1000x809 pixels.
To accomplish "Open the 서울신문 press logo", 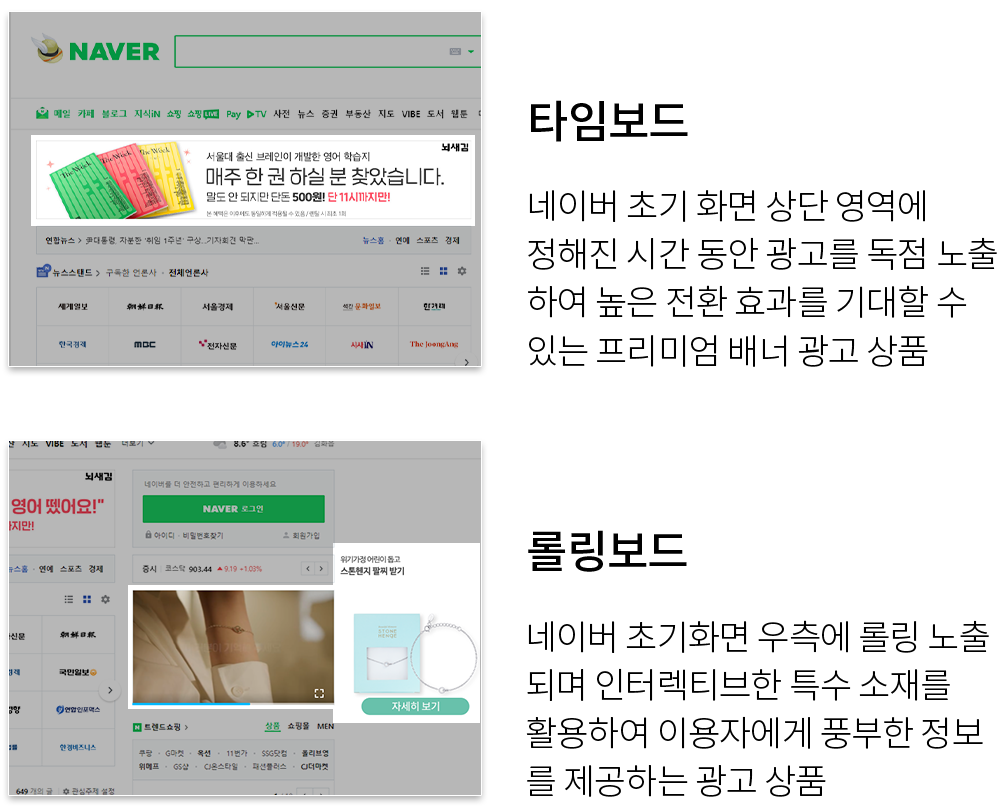I will point(290,307).
